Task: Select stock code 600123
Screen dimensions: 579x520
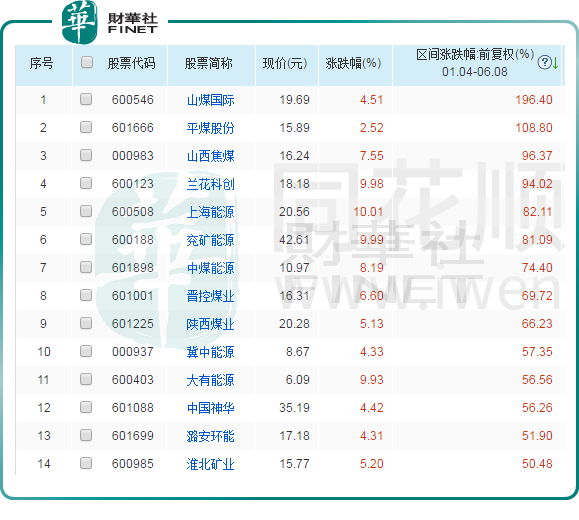Action: pyautogui.click(x=133, y=184)
